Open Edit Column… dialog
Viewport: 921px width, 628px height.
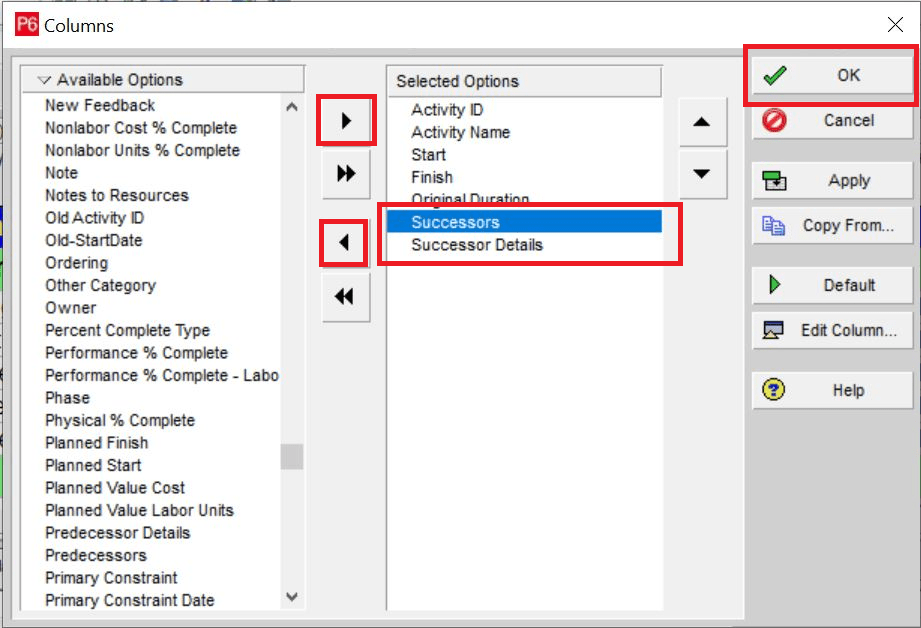coord(833,330)
